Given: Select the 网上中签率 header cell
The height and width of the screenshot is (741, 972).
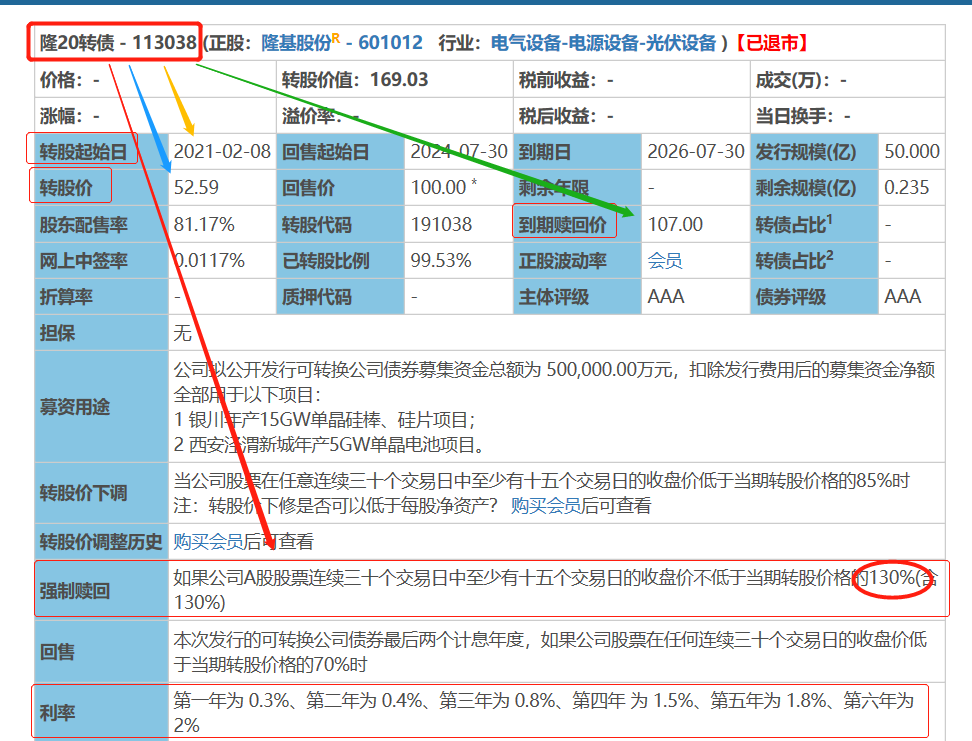Looking at the screenshot, I should [102, 260].
